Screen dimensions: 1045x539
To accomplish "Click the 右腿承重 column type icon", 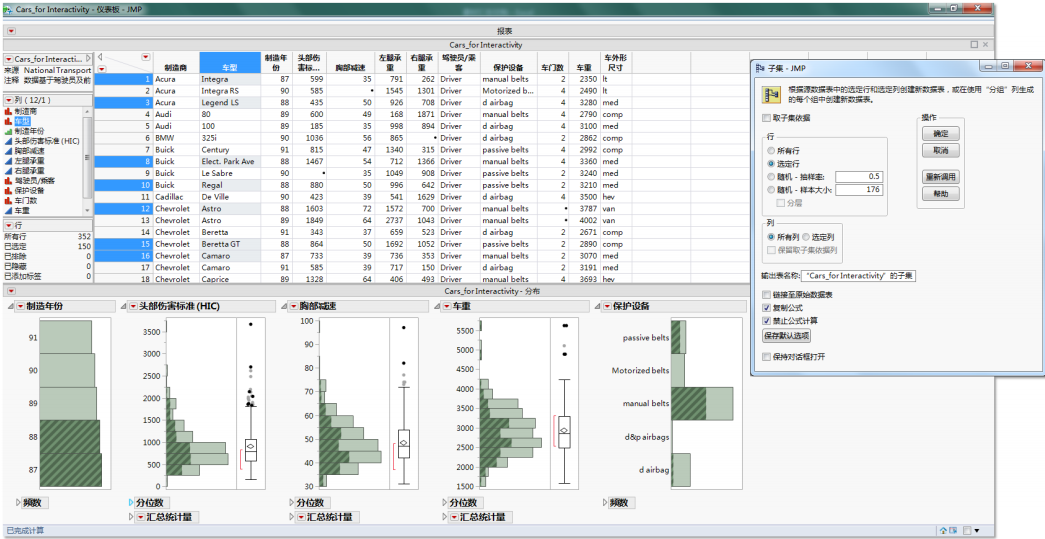I will click(9, 171).
